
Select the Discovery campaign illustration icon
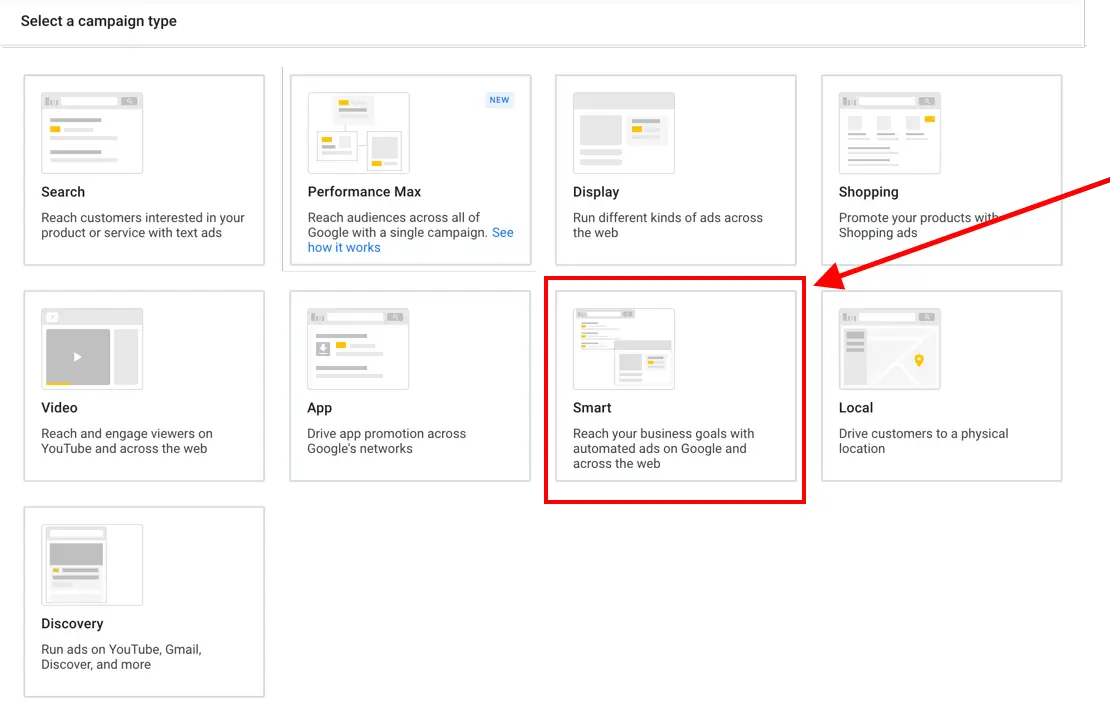92,565
